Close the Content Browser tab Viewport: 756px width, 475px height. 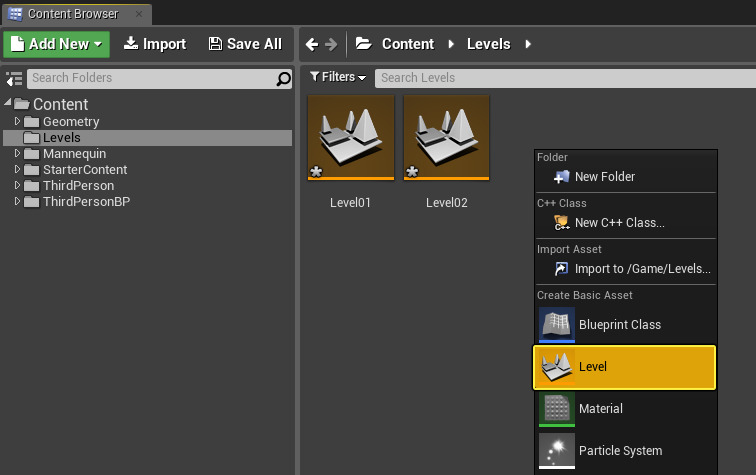(x=139, y=14)
